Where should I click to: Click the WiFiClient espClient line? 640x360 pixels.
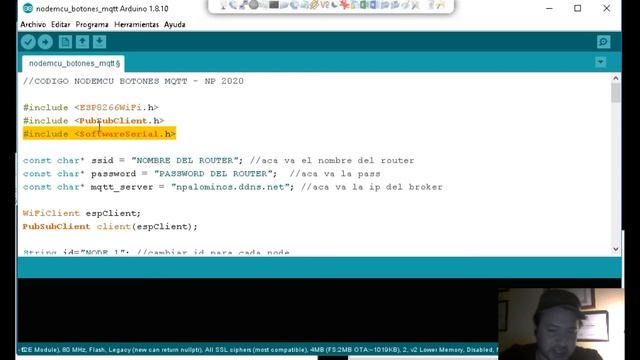(82, 213)
